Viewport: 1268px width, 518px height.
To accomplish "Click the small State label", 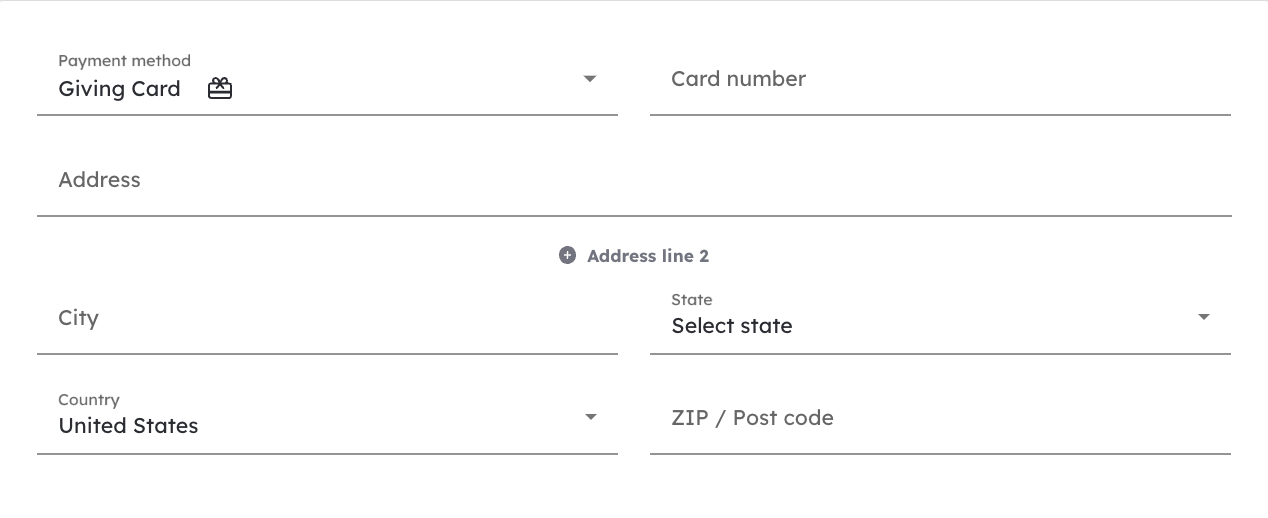I will coord(692,300).
